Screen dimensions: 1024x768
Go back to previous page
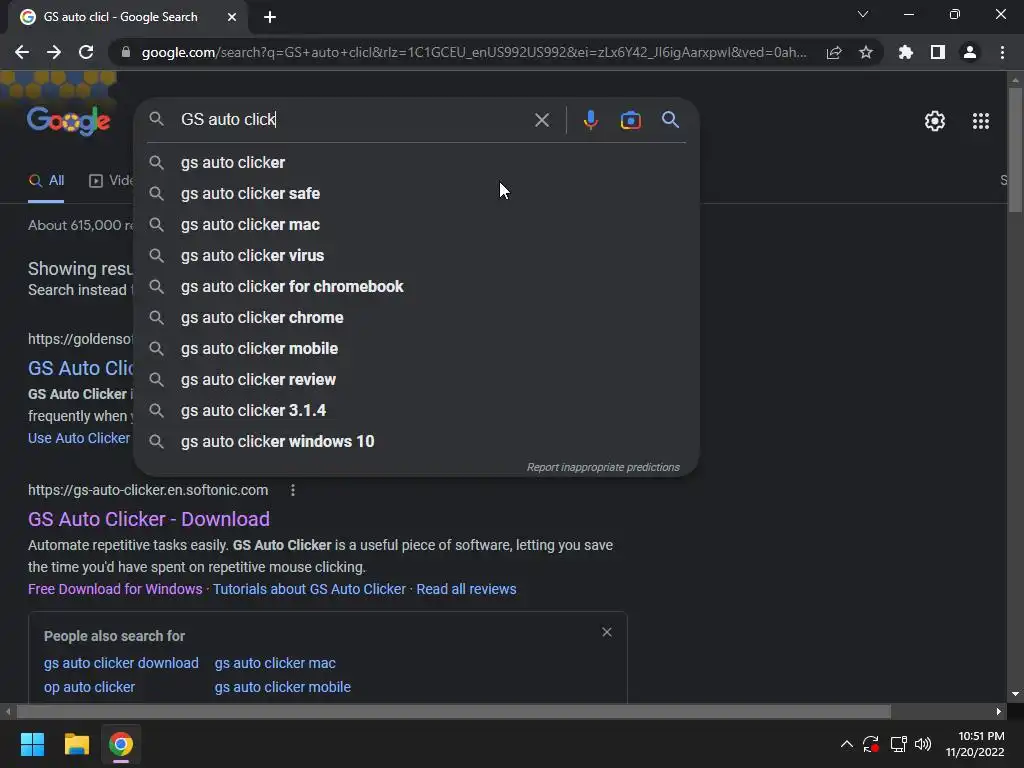point(22,52)
